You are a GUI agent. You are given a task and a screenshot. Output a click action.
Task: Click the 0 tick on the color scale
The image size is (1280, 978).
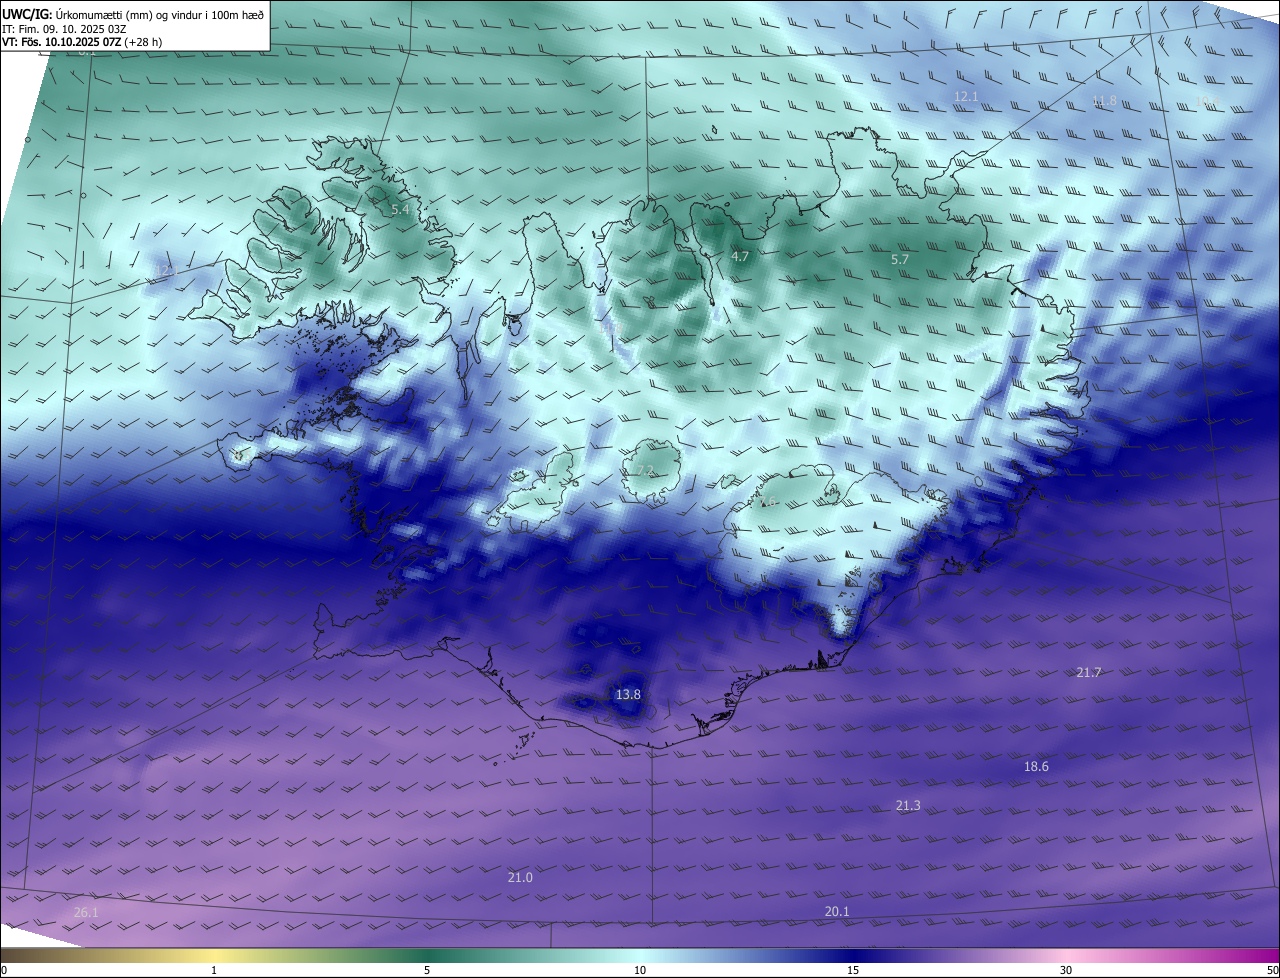point(4,971)
